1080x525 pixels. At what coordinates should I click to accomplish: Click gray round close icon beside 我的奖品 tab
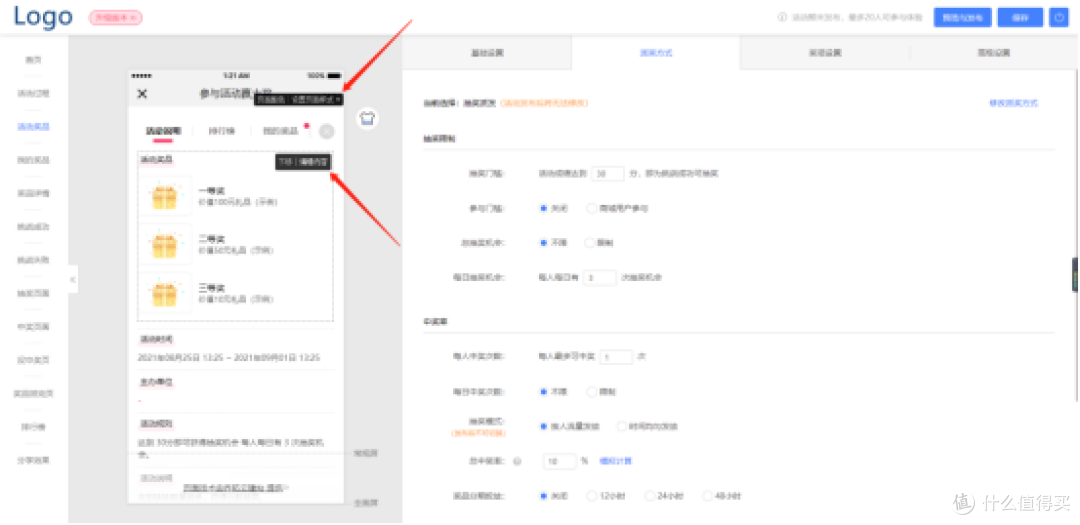[x=327, y=132]
